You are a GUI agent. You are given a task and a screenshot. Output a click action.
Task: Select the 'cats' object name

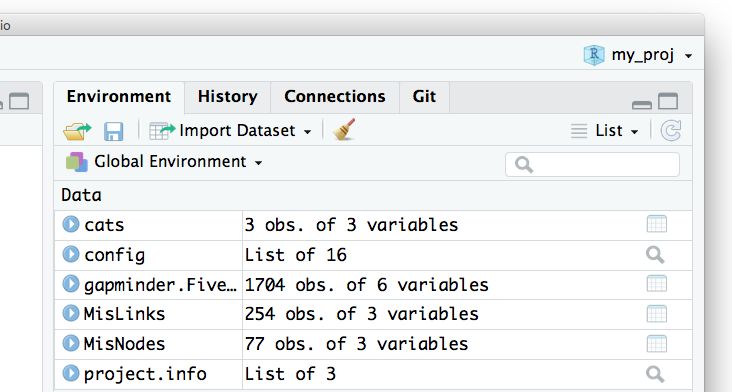coord(104,225)
